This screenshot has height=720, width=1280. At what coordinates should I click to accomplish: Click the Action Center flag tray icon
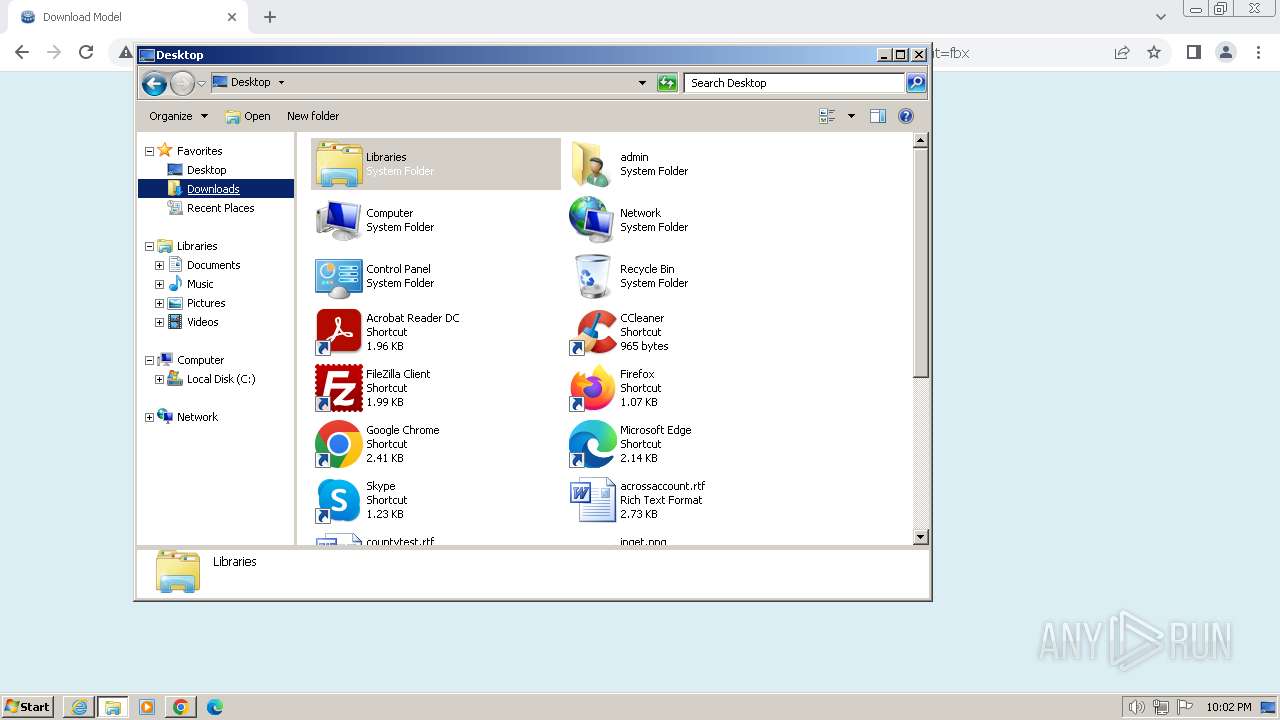click(x=1185, y=707)
